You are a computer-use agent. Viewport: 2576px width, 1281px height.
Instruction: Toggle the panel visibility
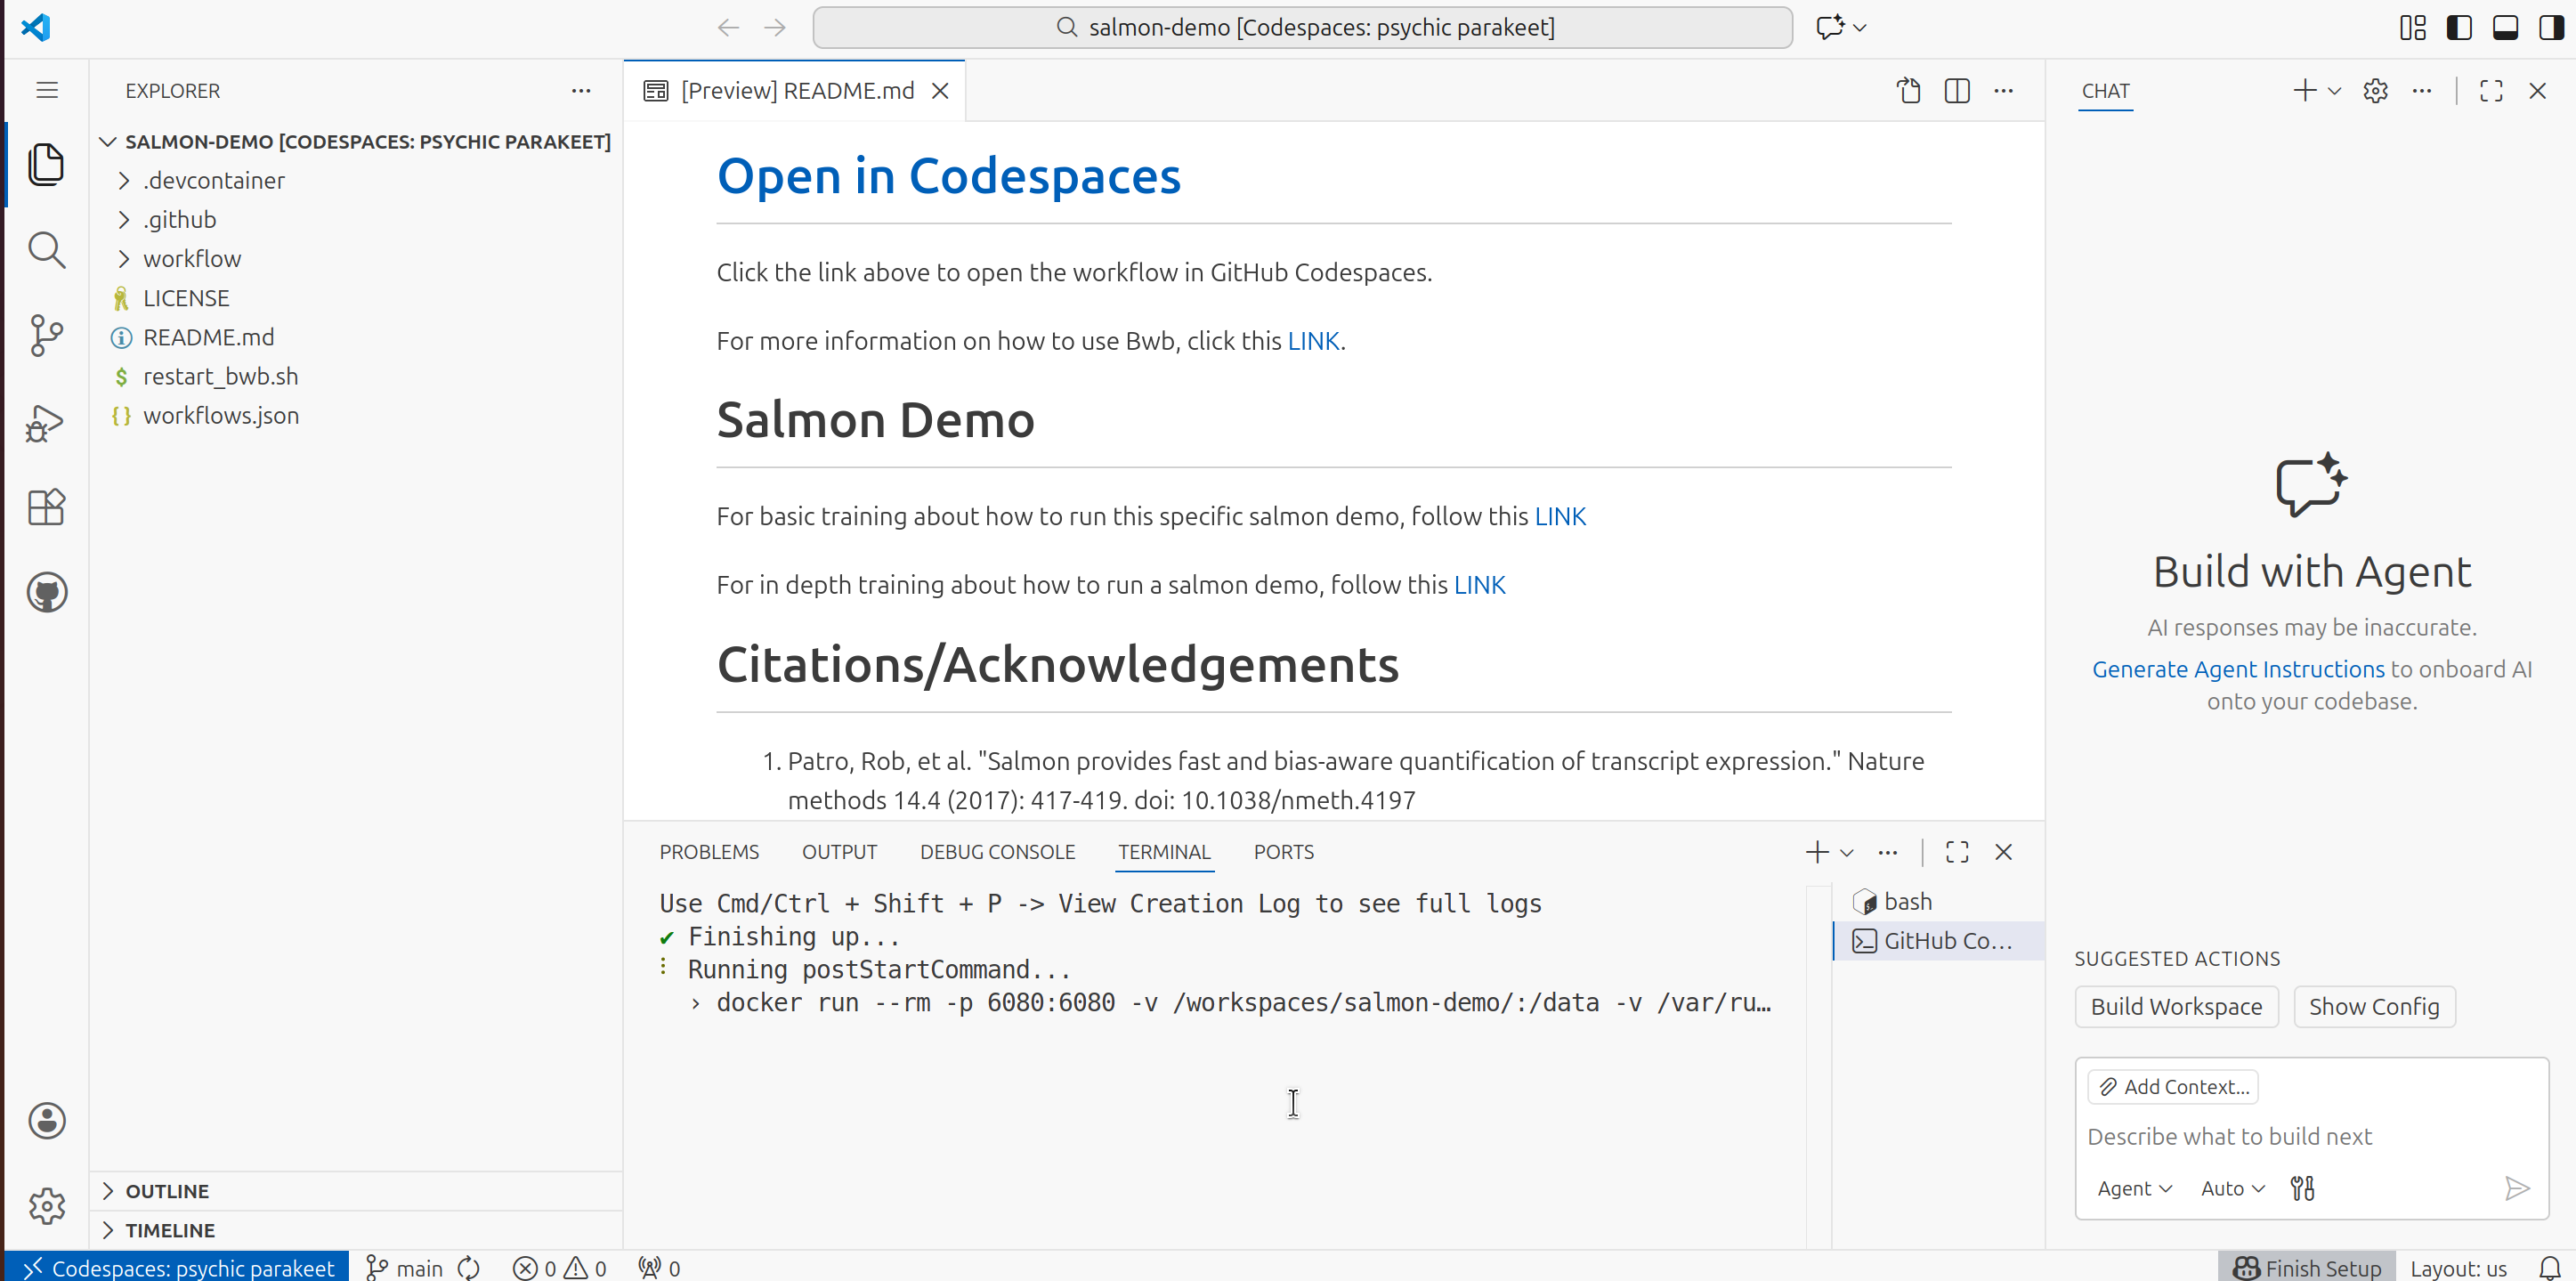coord(2505,27)
